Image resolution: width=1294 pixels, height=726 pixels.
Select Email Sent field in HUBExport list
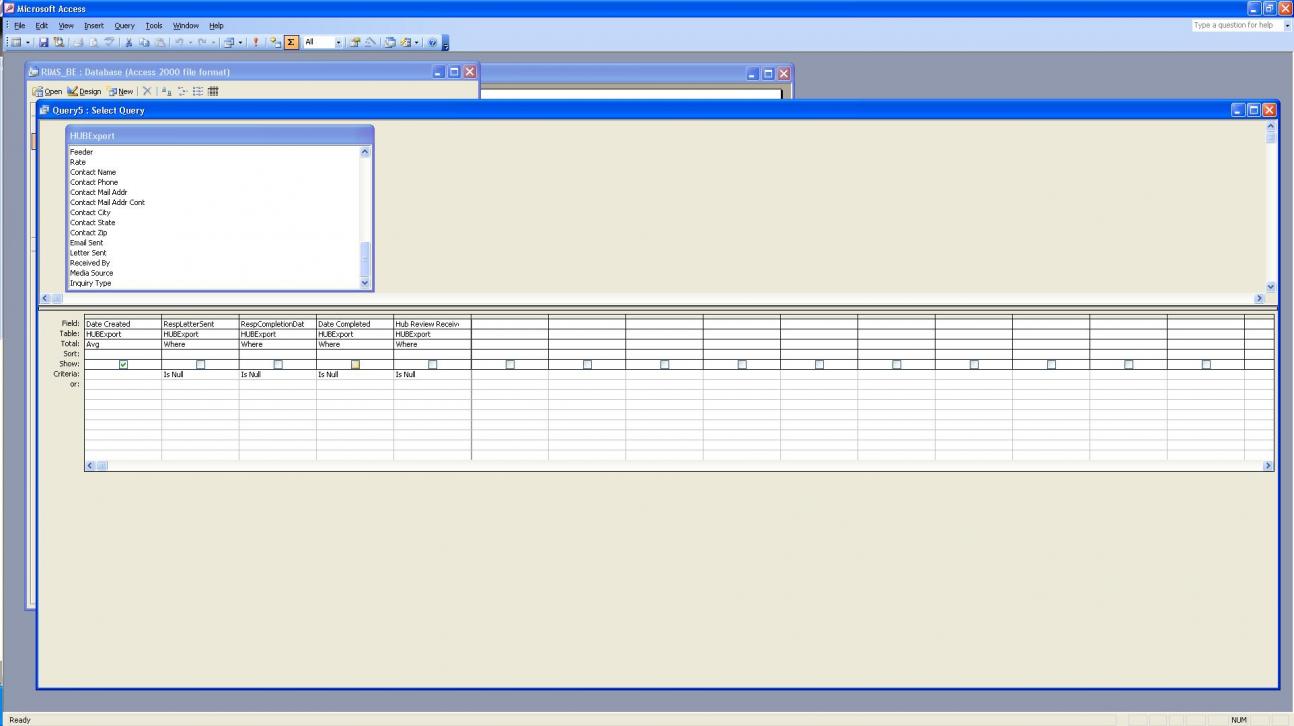86,243
